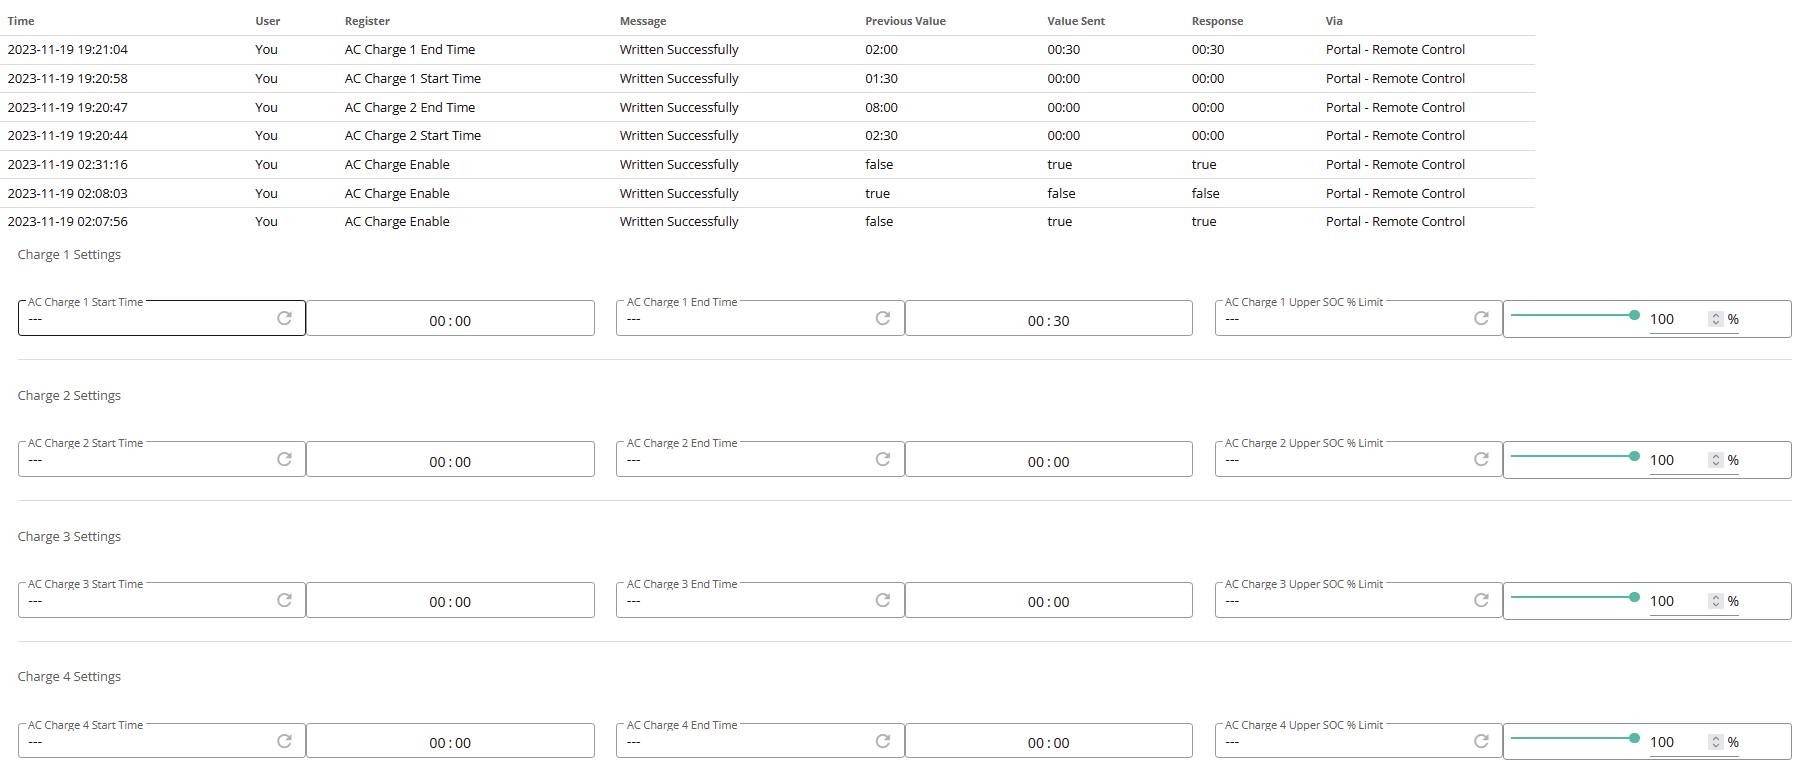Click the Charge 4 Settings heading
This screenshot has width=1796, height=766.
point(69,676)
